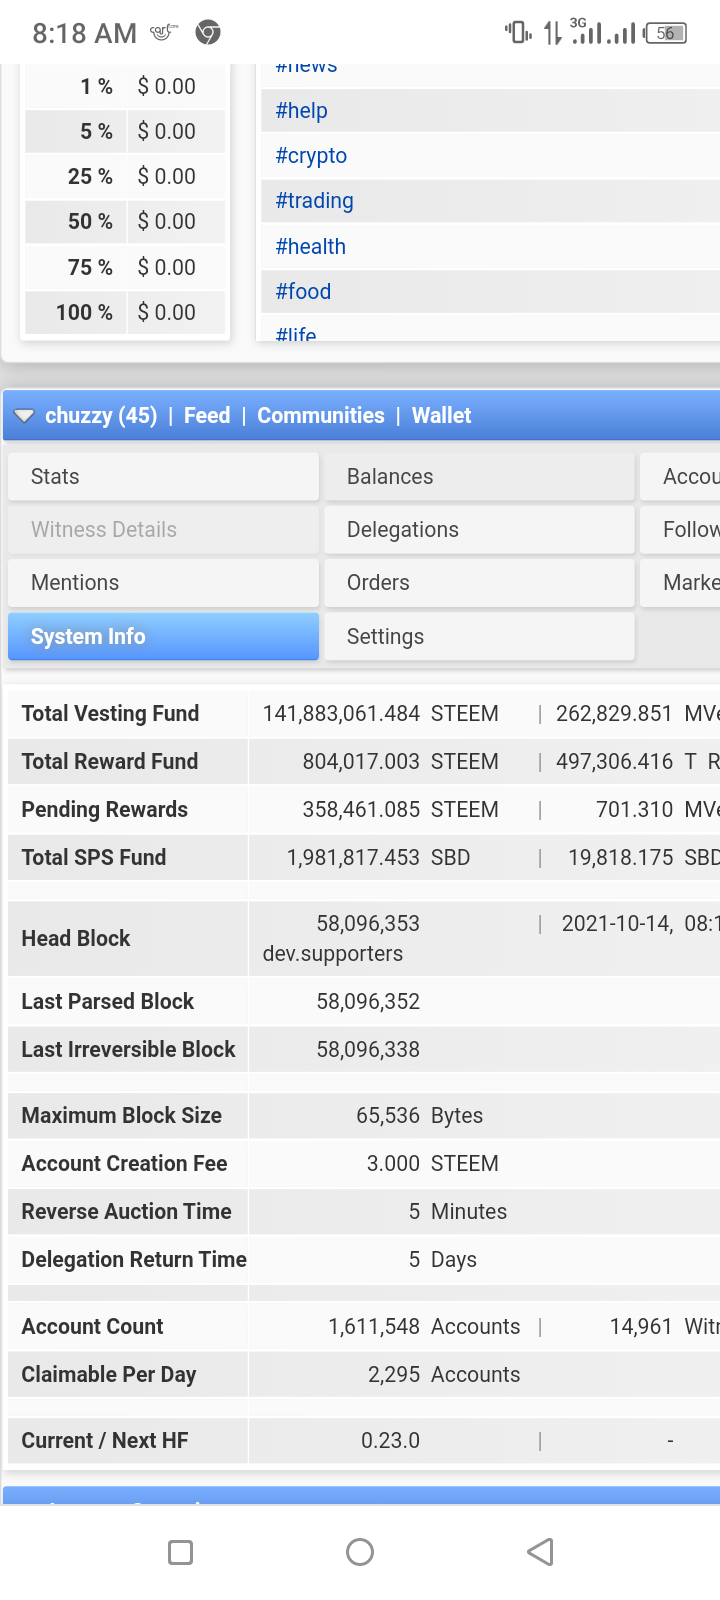Select the 100 % vote amount row

point(125,313)
